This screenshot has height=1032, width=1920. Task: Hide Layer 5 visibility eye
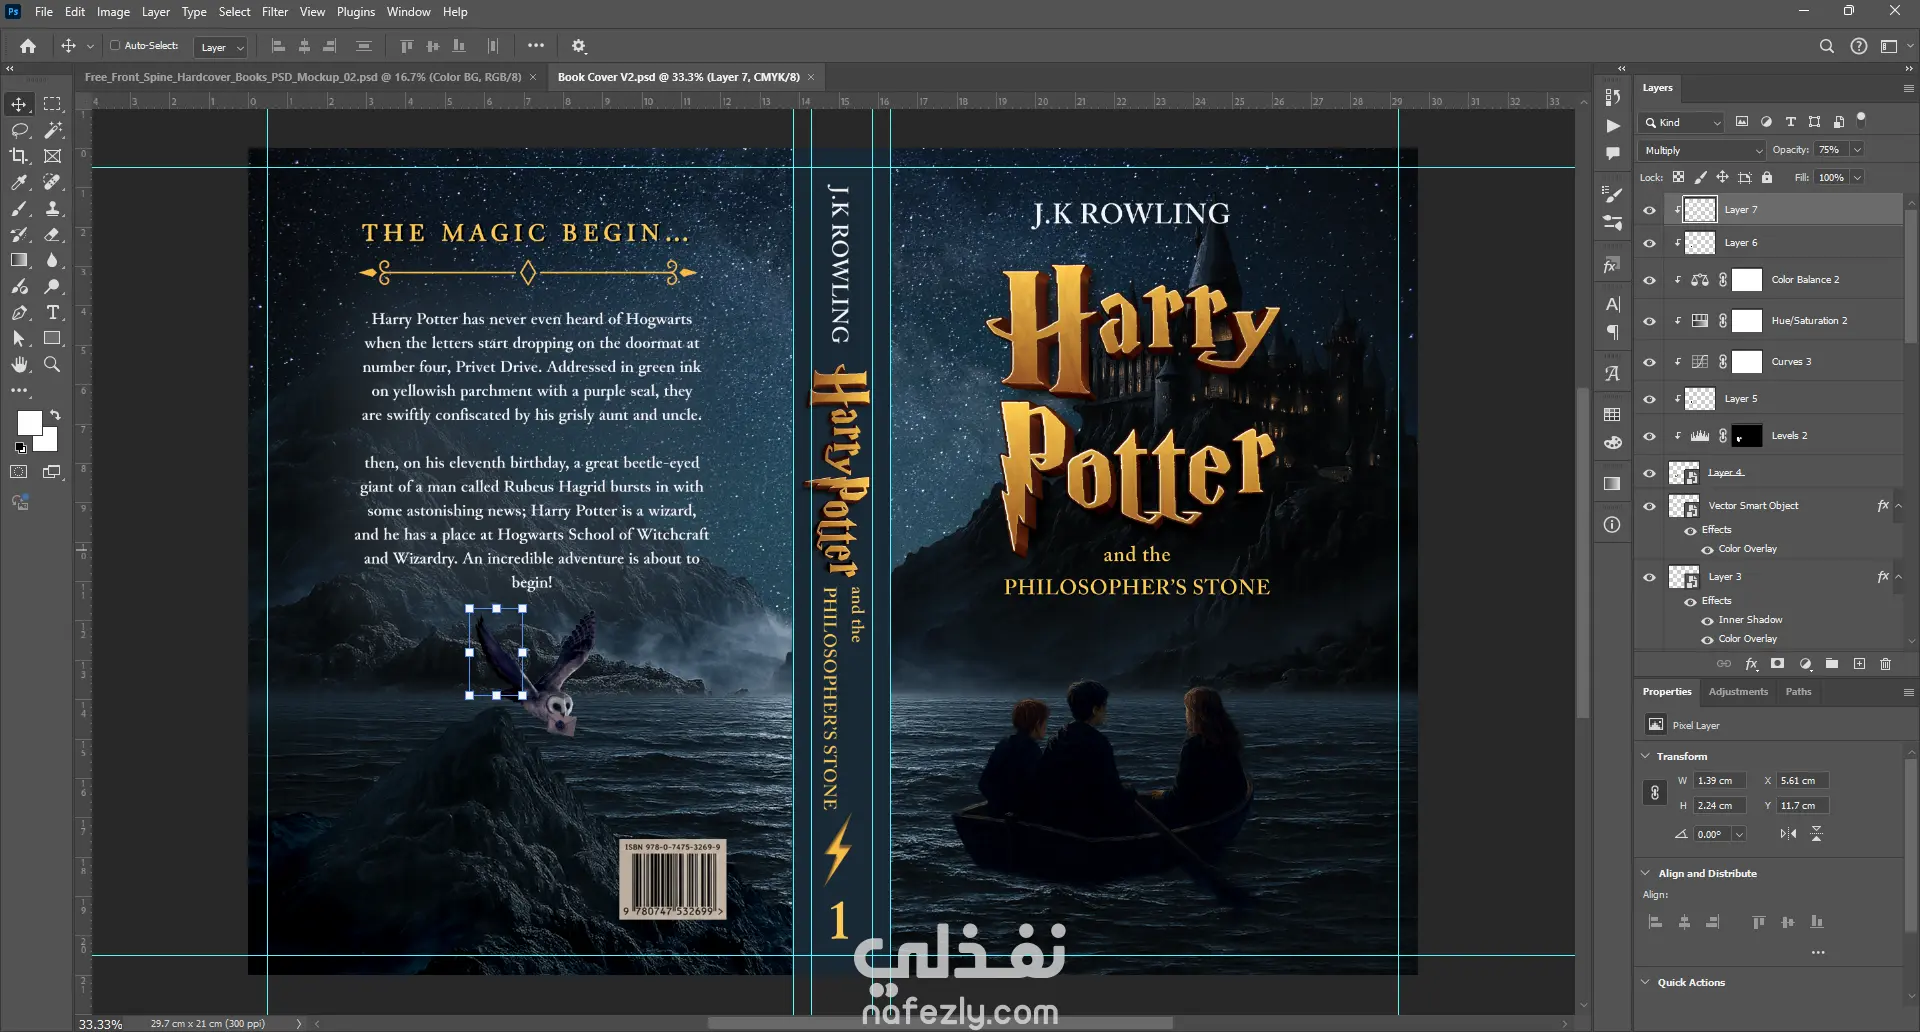(x=1650, y=399)
